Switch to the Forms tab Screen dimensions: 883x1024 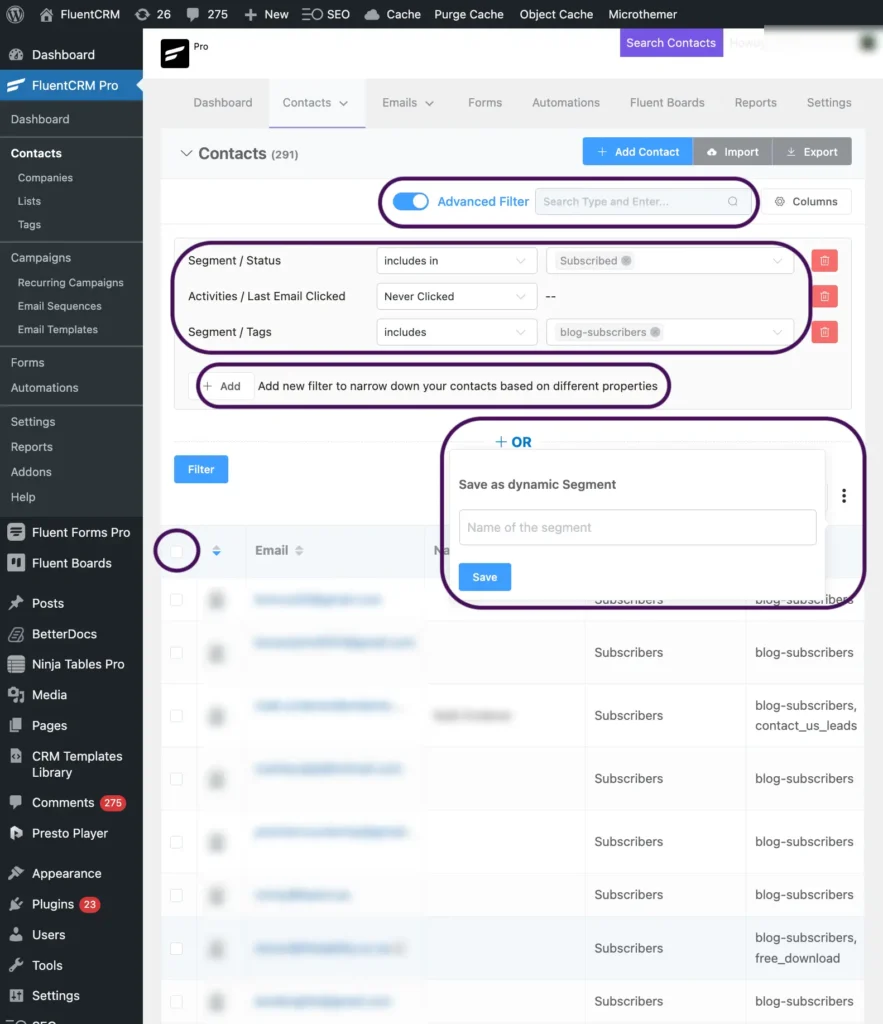pyautogui.click(x=485, y=103)
